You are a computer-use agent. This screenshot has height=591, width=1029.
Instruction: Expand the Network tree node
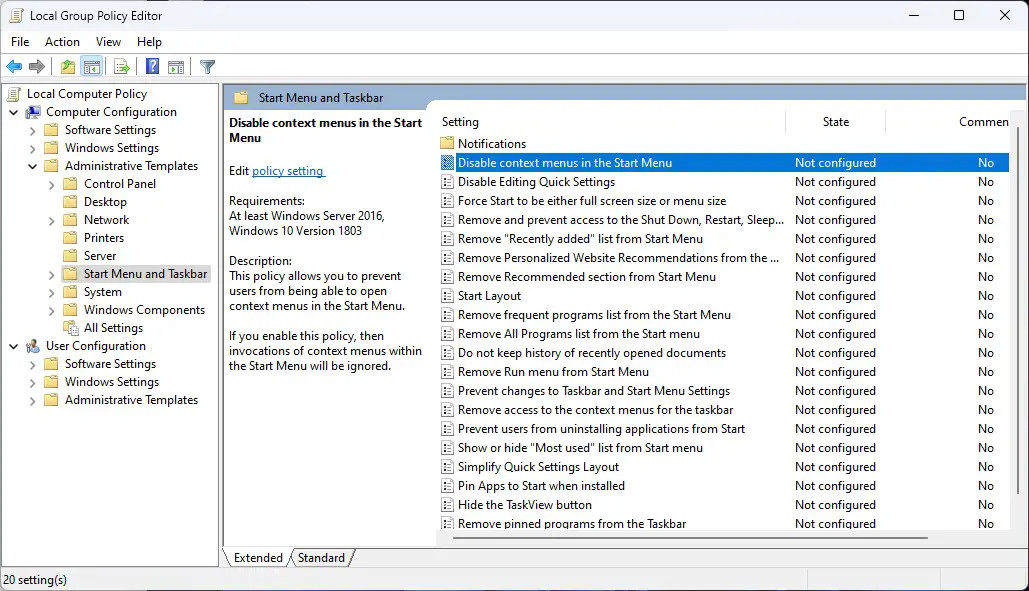pos(51,220)
